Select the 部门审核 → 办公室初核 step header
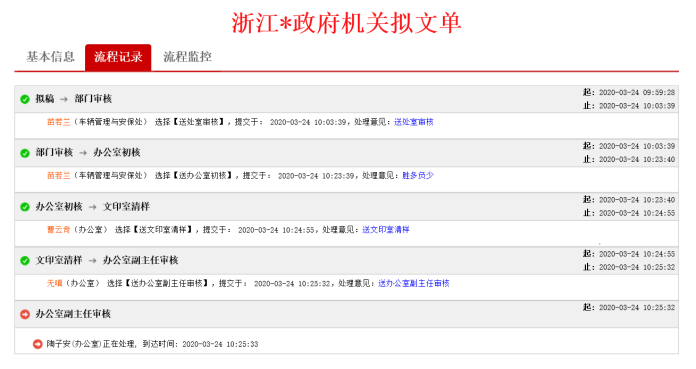Image resolution: width=696 pixels, height=369 pixels. [88, 153]
